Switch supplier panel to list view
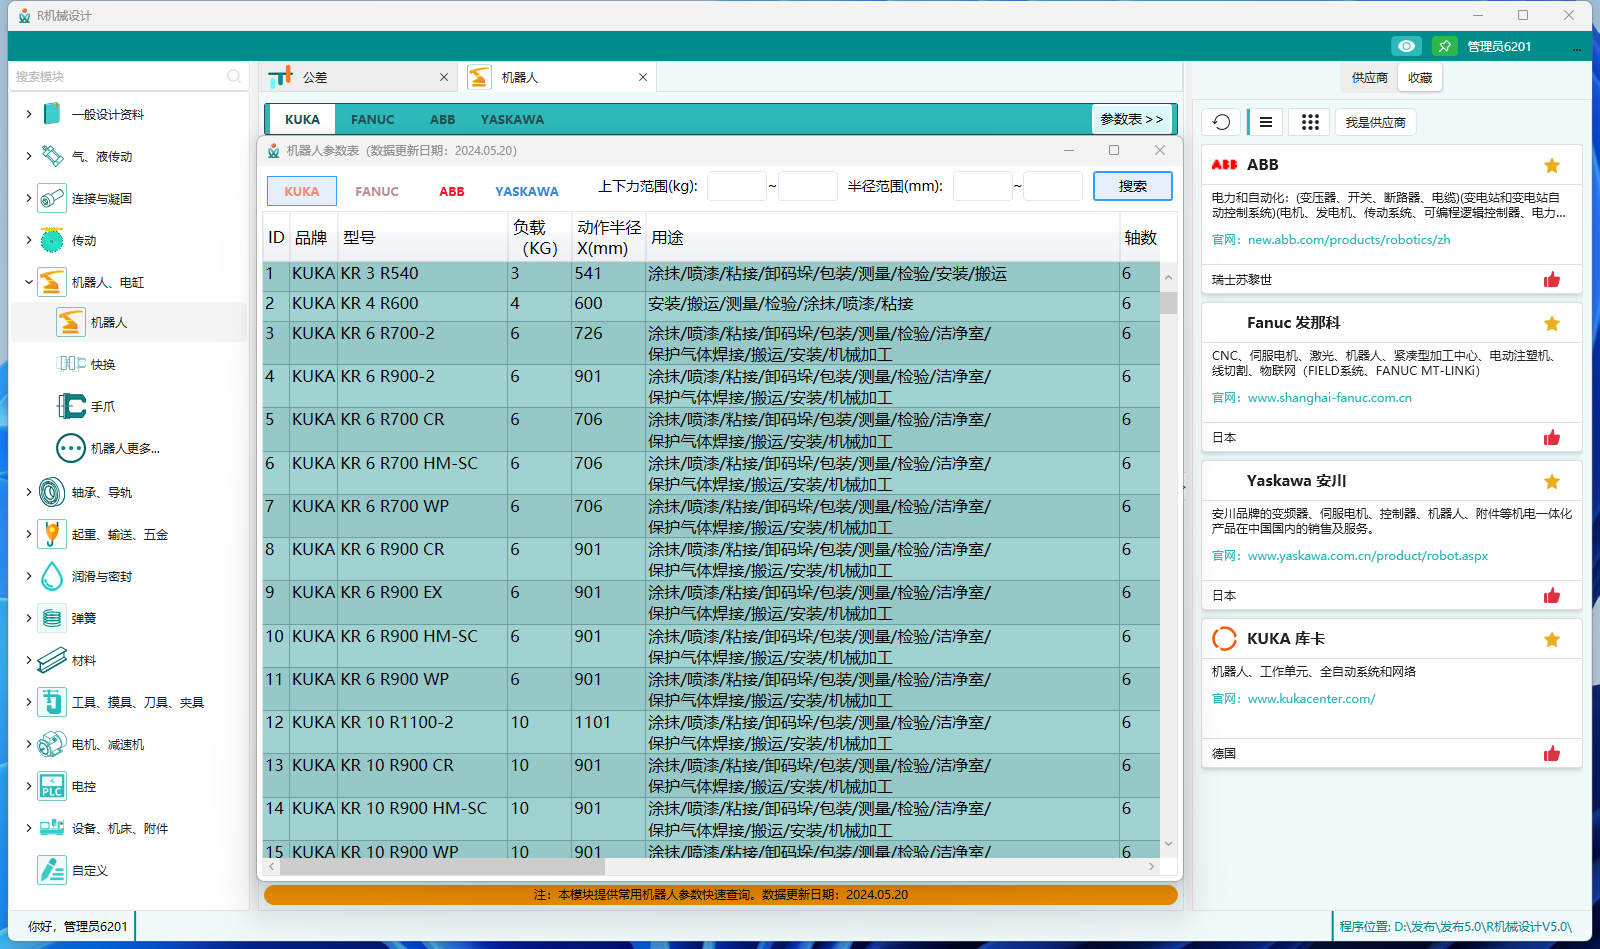 (1266, 122)
